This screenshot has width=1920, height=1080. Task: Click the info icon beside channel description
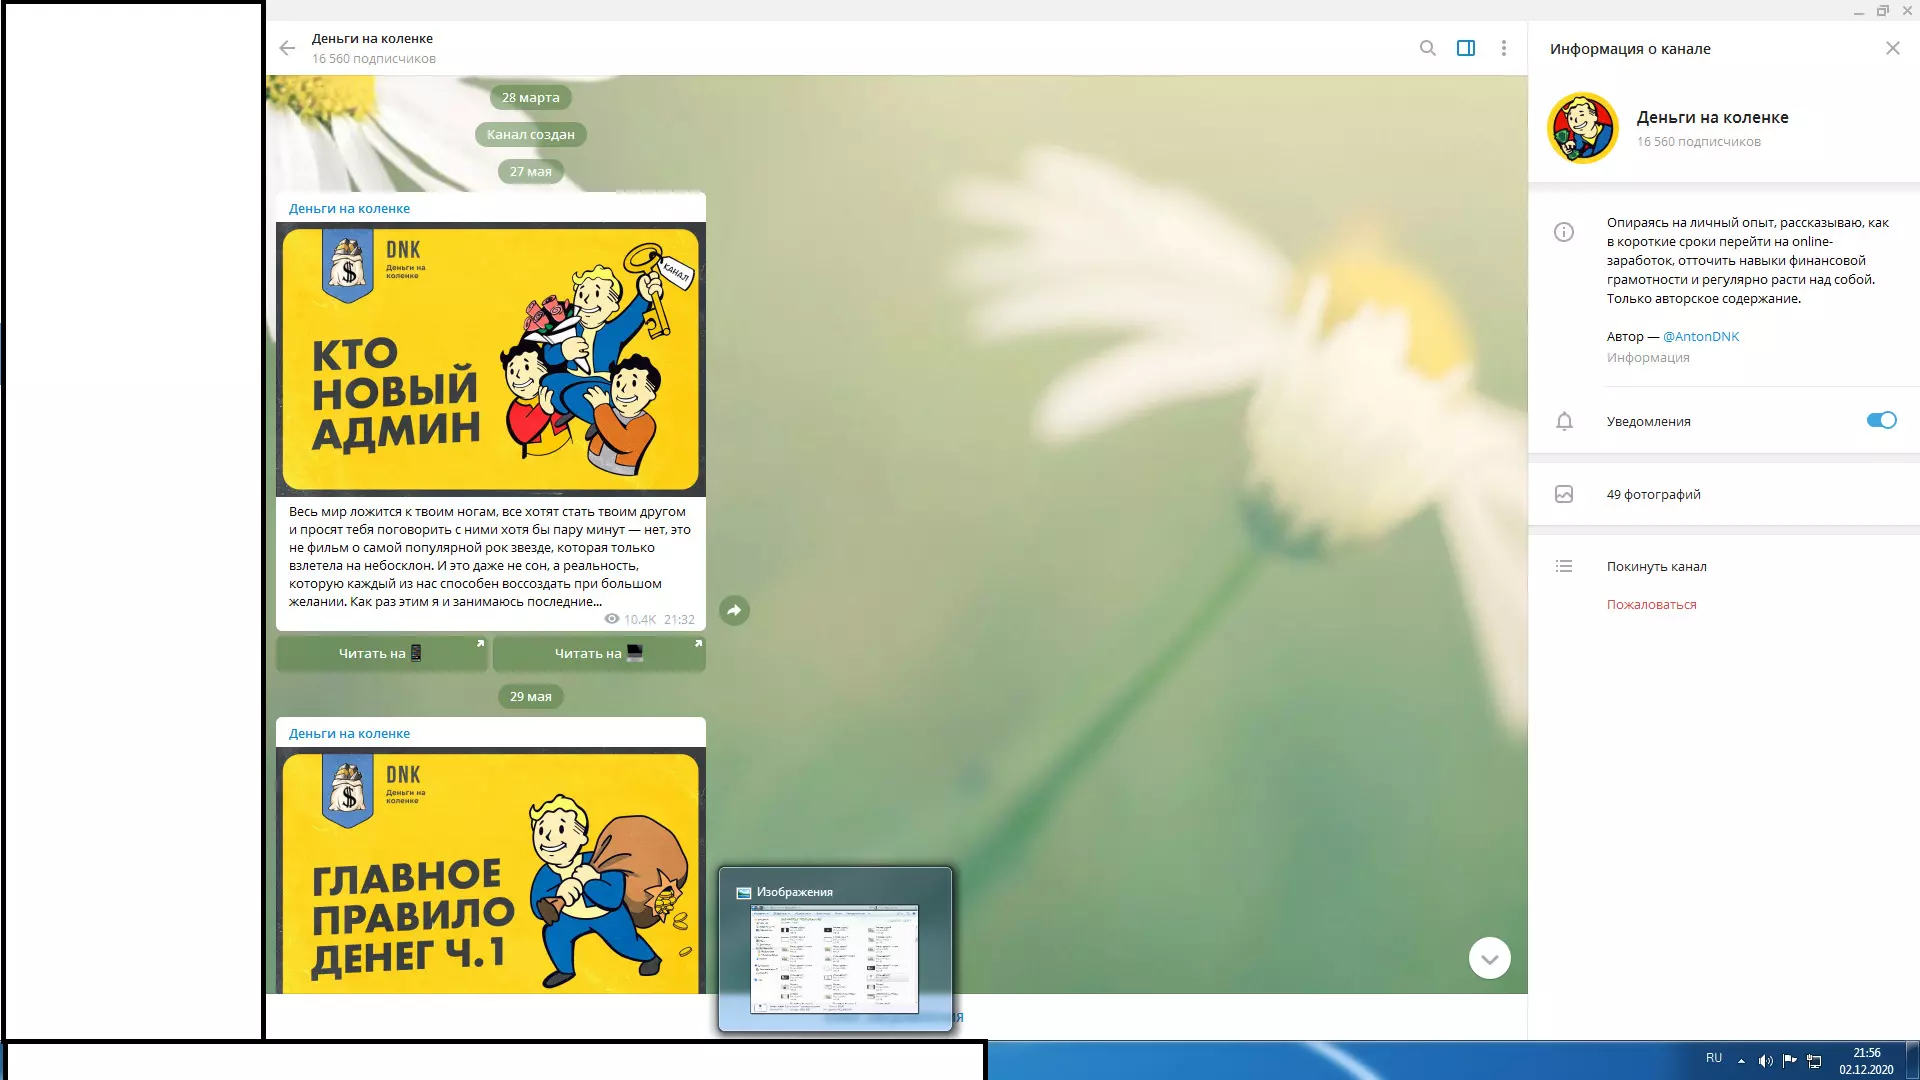click(1564, 232)
